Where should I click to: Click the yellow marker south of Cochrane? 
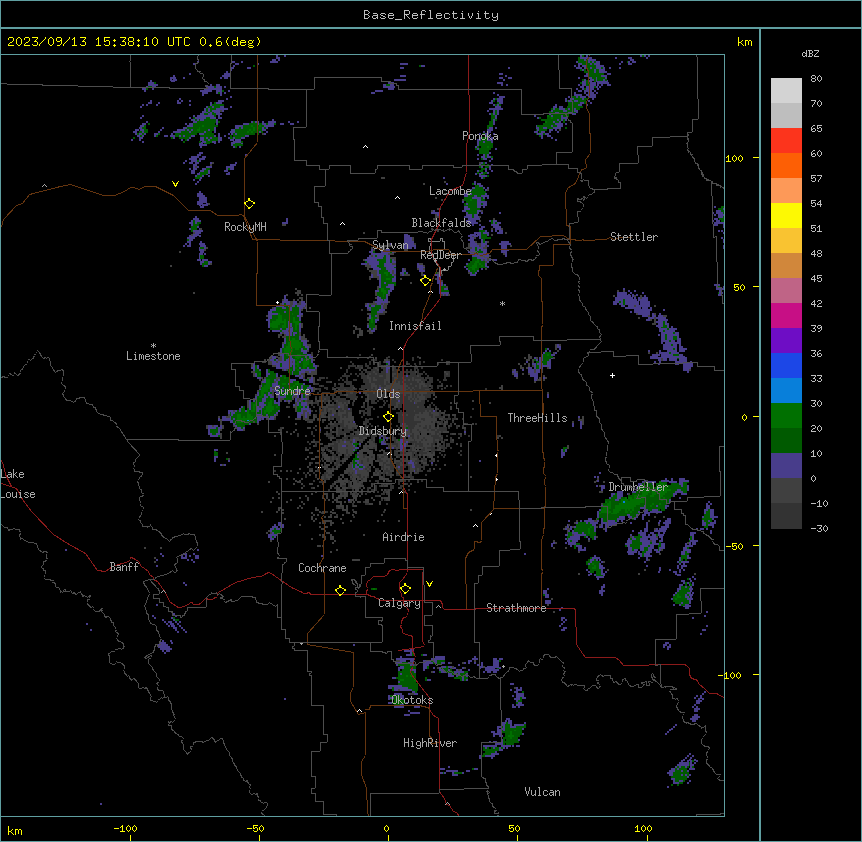[340, 590]
